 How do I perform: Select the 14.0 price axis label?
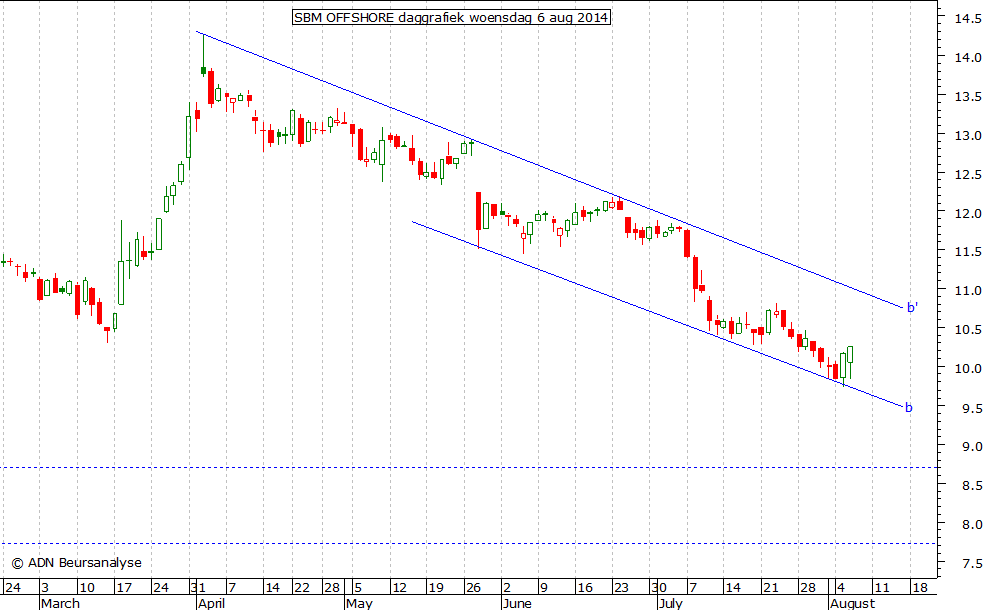967,57
